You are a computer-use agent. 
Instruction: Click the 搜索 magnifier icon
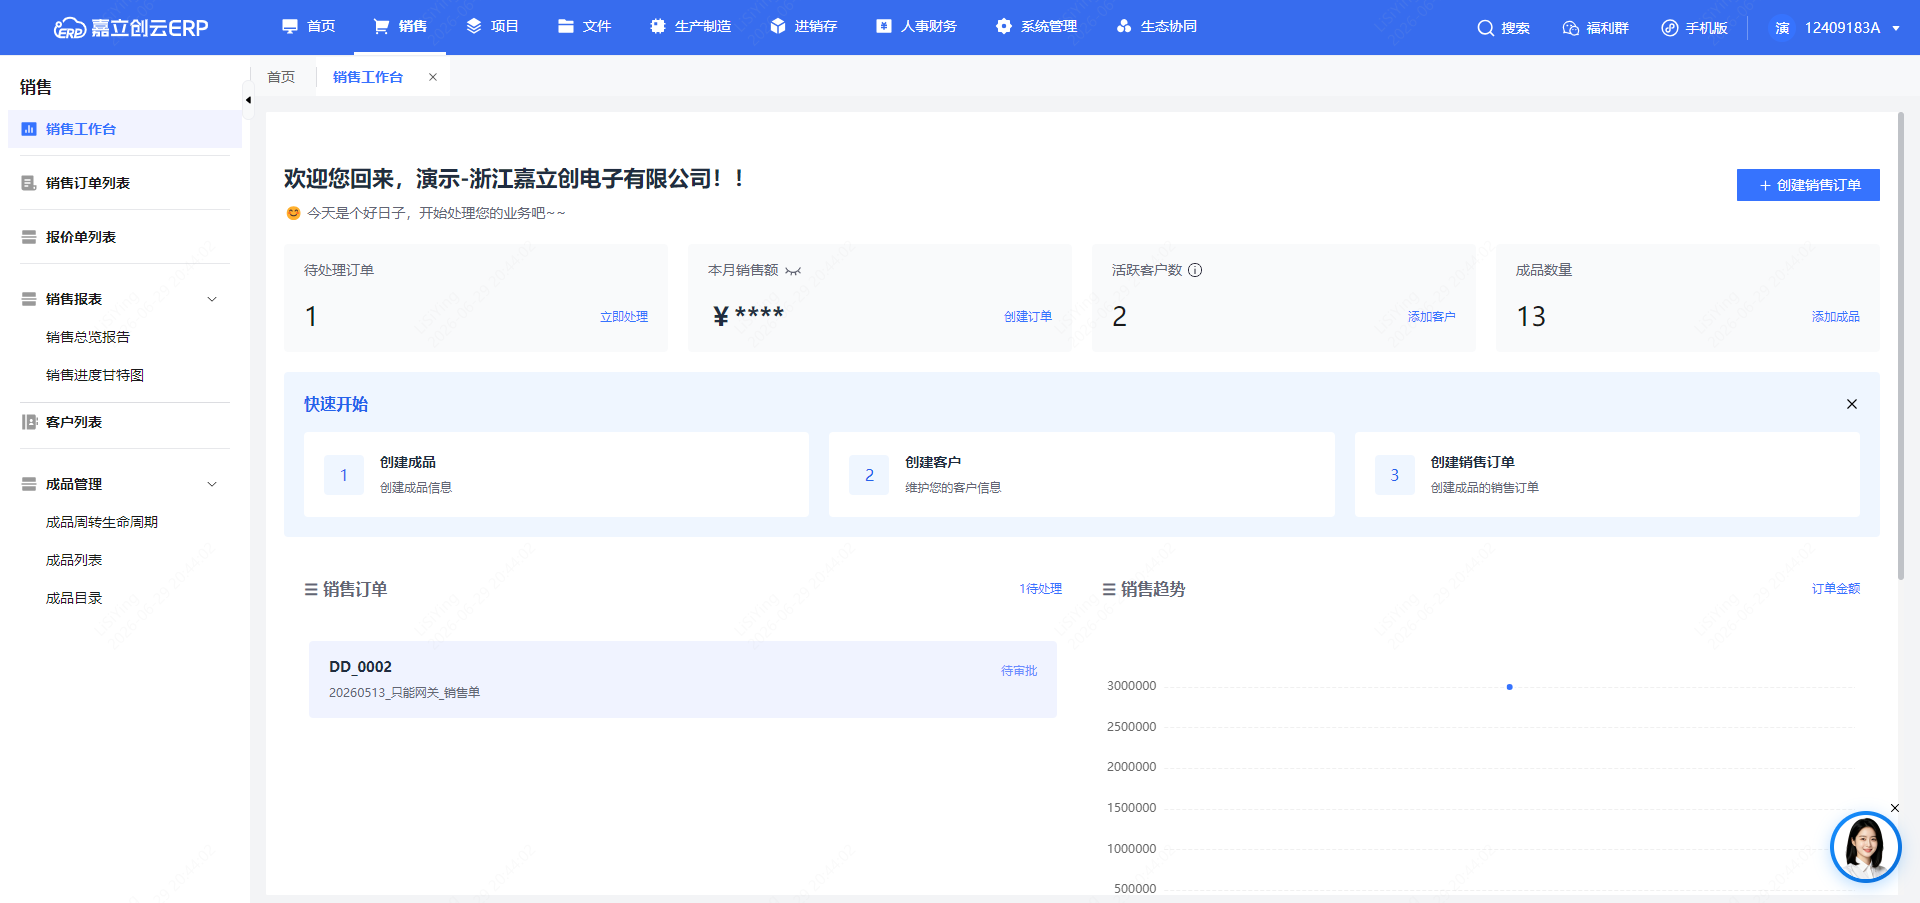coord(1486,28)
